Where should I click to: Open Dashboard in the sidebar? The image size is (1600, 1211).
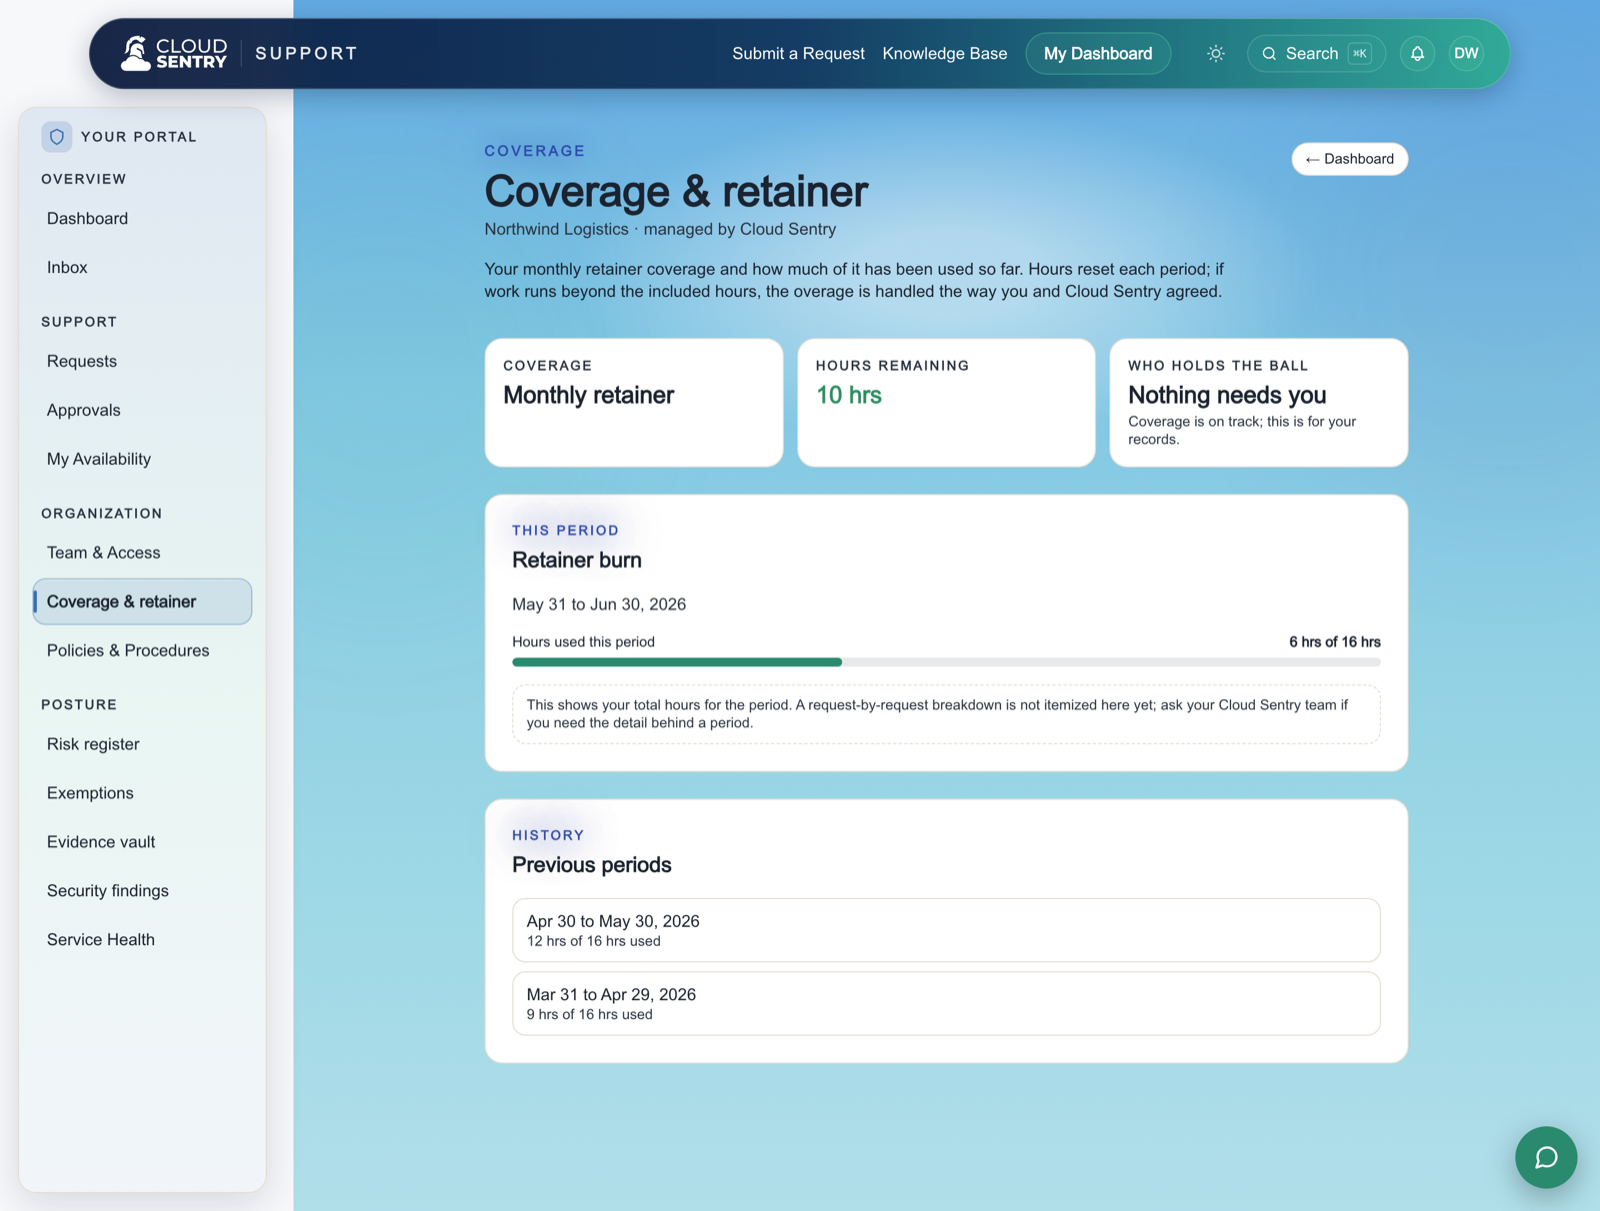[x=142, y=219]
